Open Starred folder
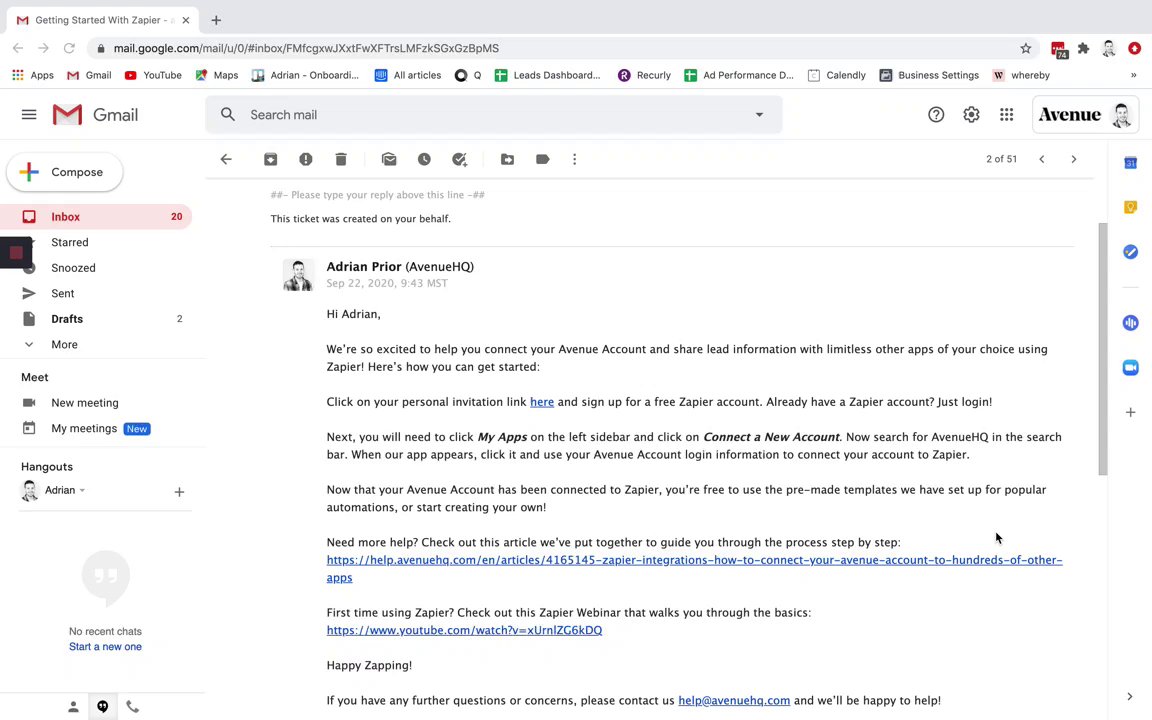Viewport: 1152px width, 720px height. click(x=96, y=242)
